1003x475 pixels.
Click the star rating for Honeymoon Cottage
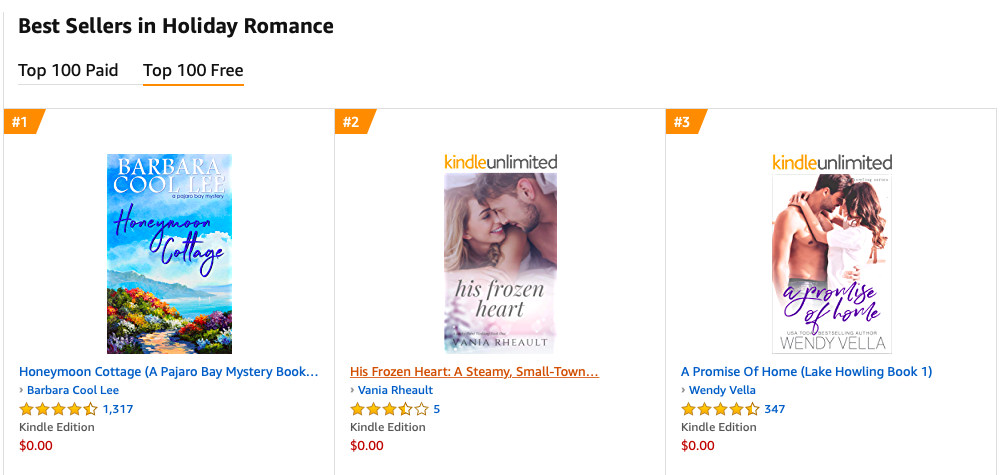(58, 409)
